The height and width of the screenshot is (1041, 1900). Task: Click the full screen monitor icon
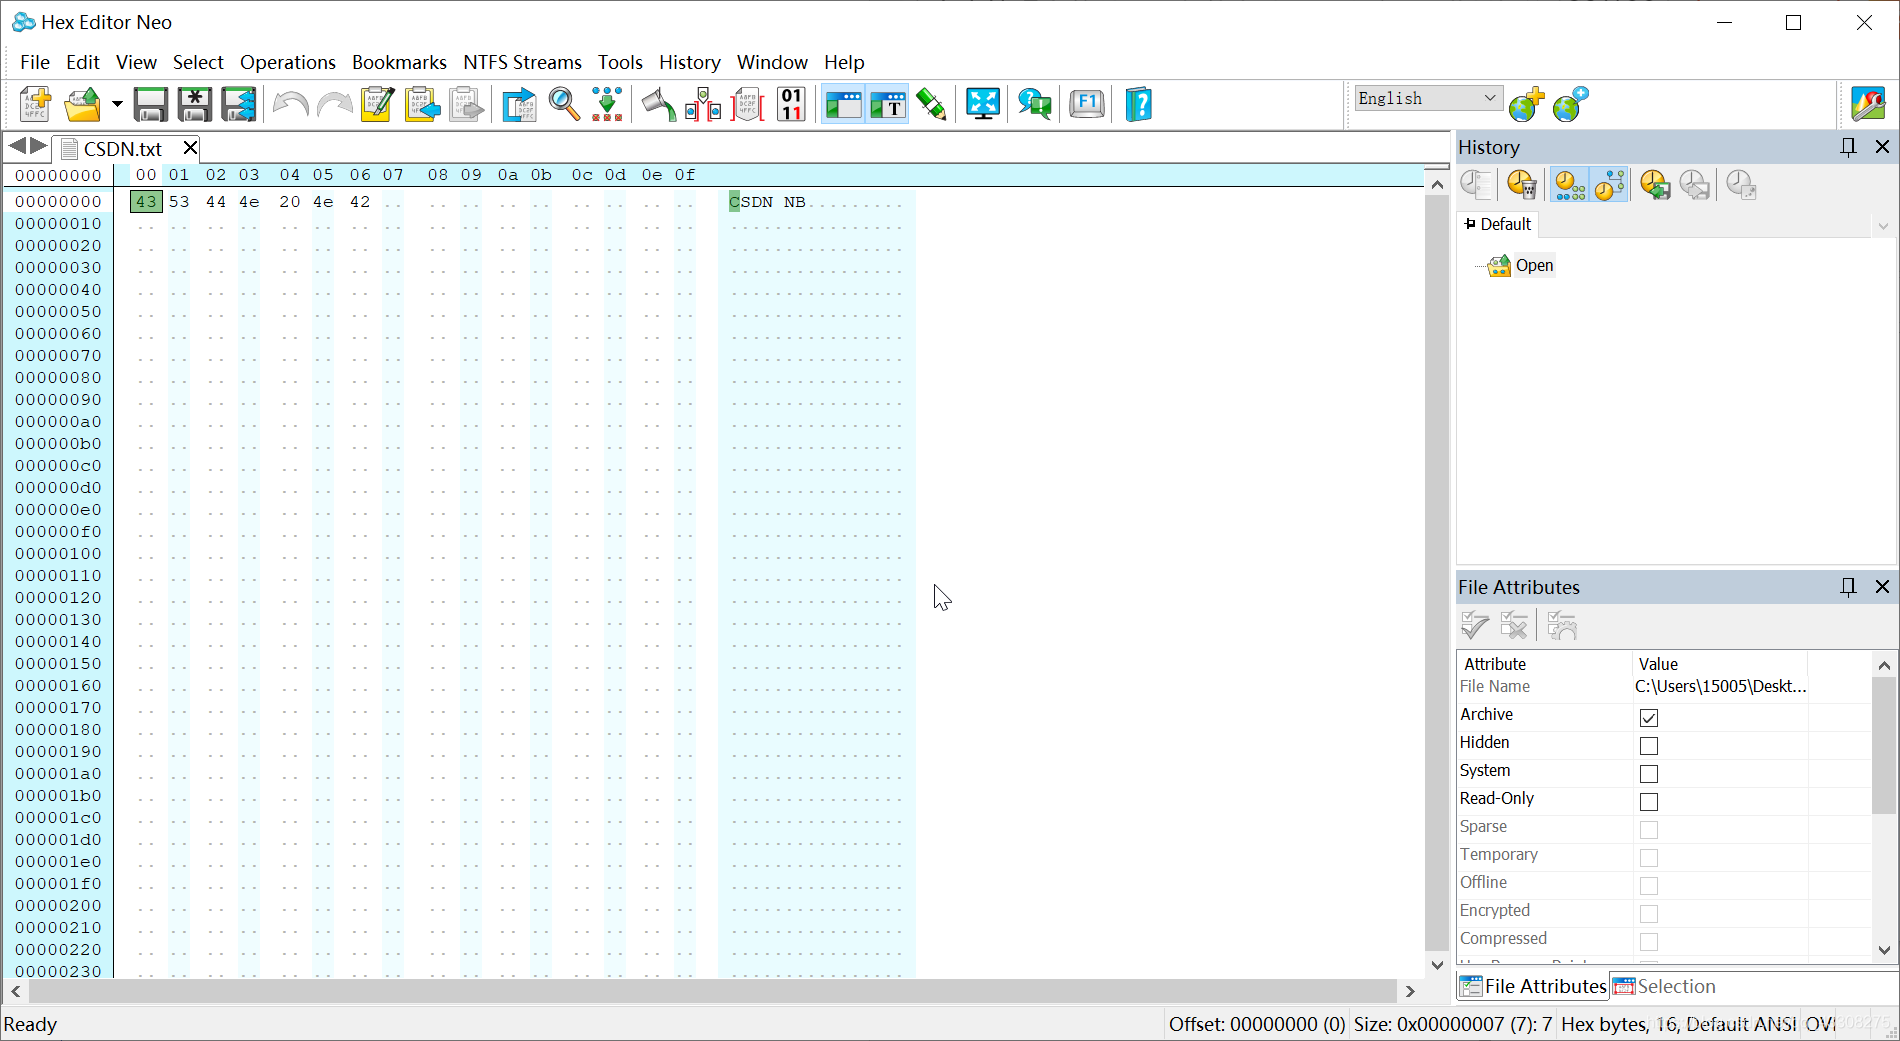[983, 104]
